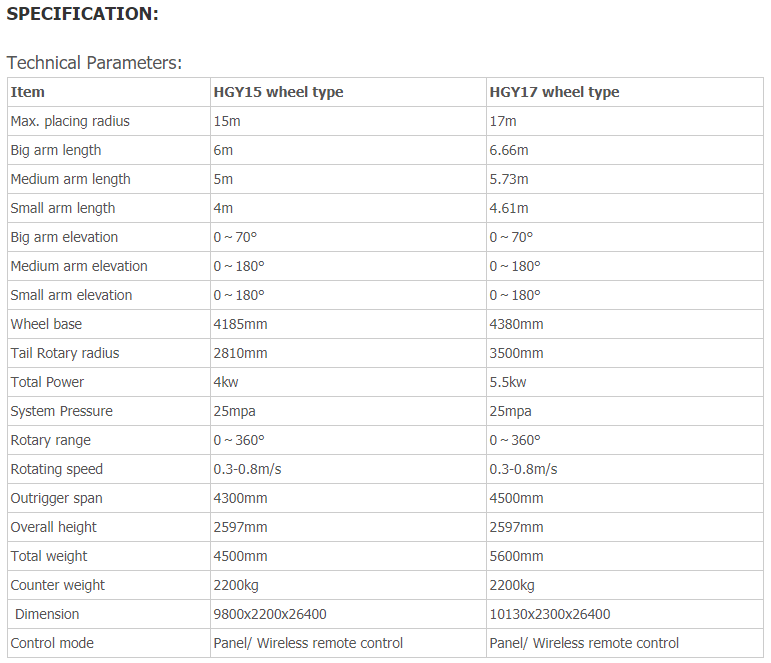Click the Max. placing radius row label

70,121
